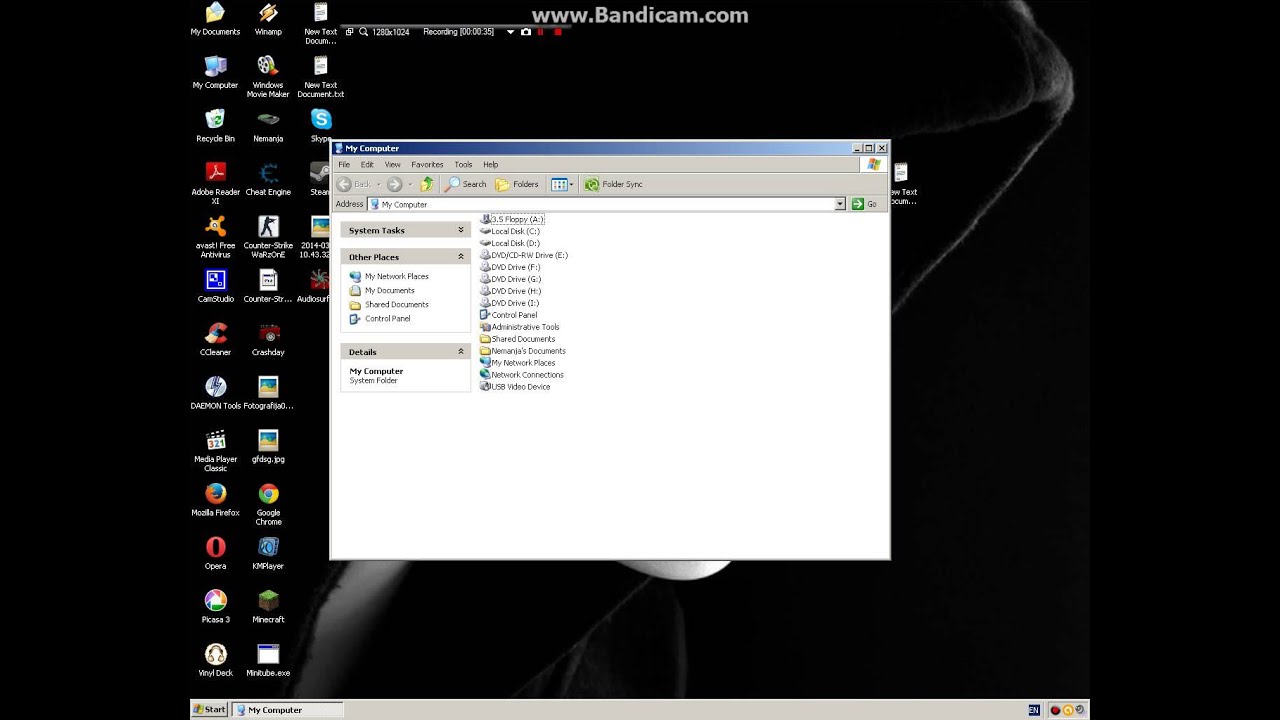
Task: Launch CamStudio from the desktop
Action: tap(215, 286)
